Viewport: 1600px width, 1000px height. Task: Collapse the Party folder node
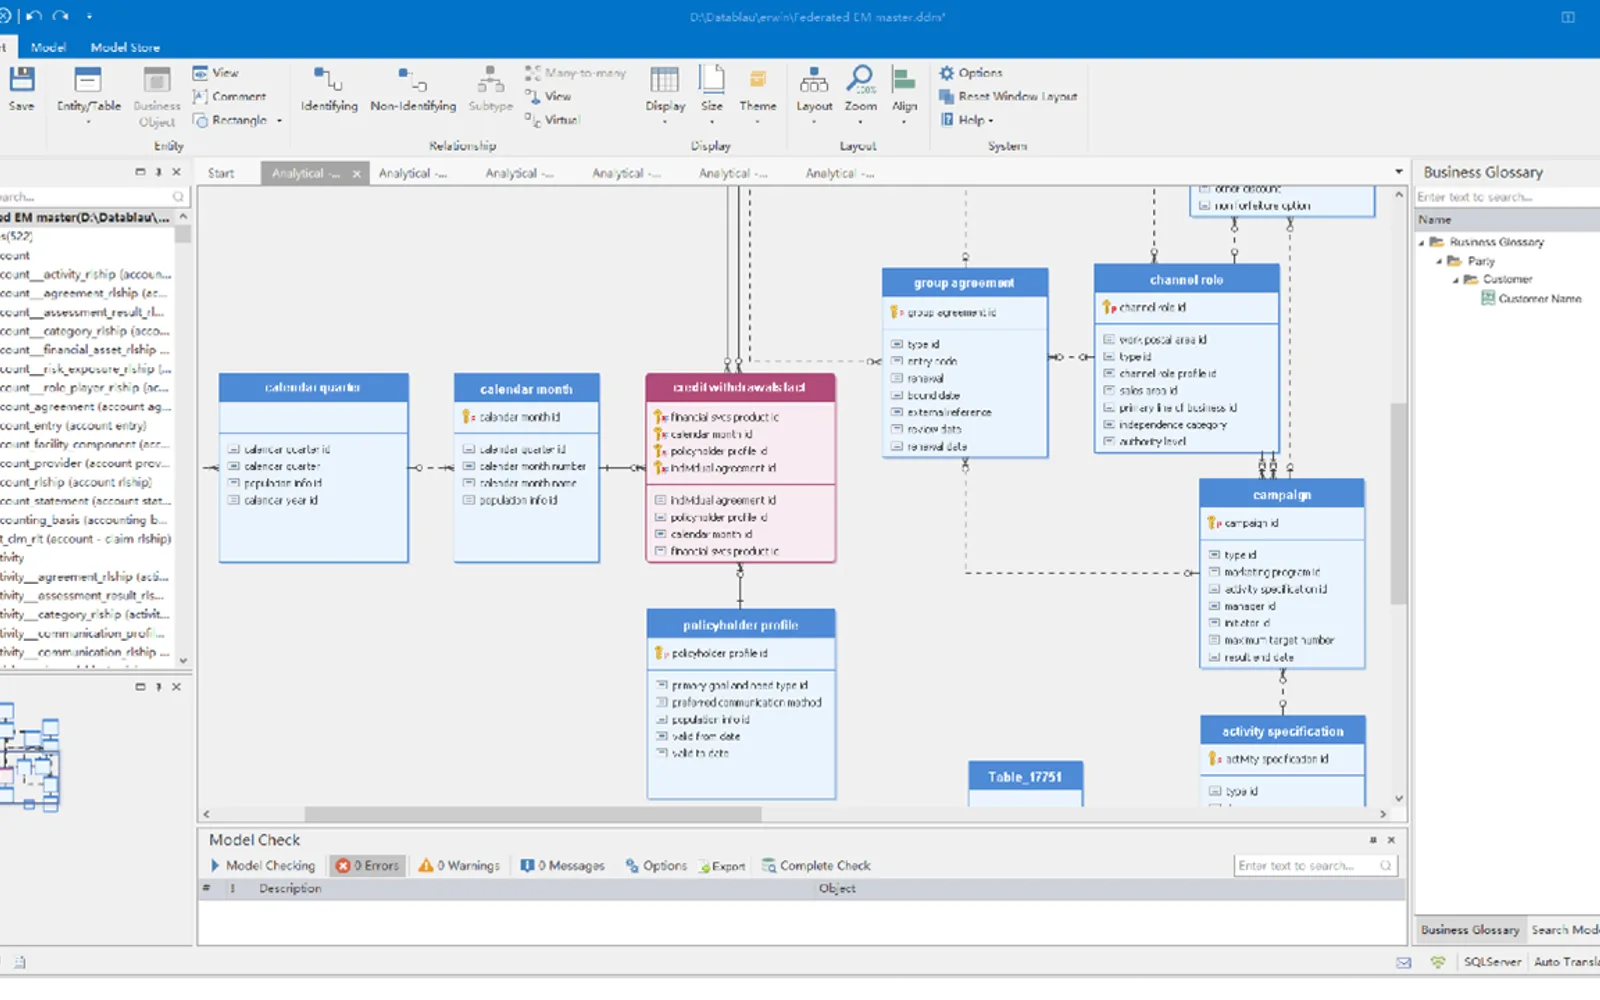click(1439, 261)
